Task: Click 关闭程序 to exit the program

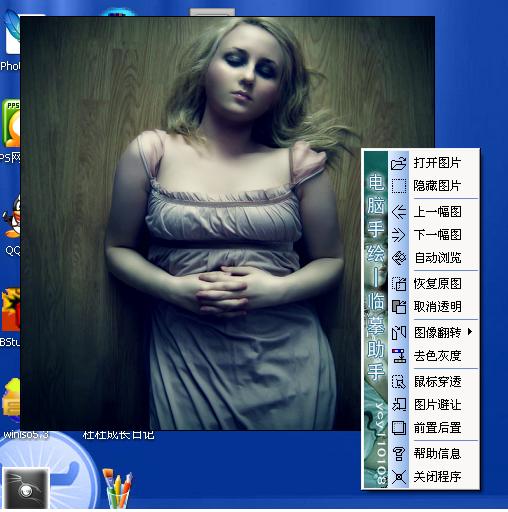Action: [434, 477]
